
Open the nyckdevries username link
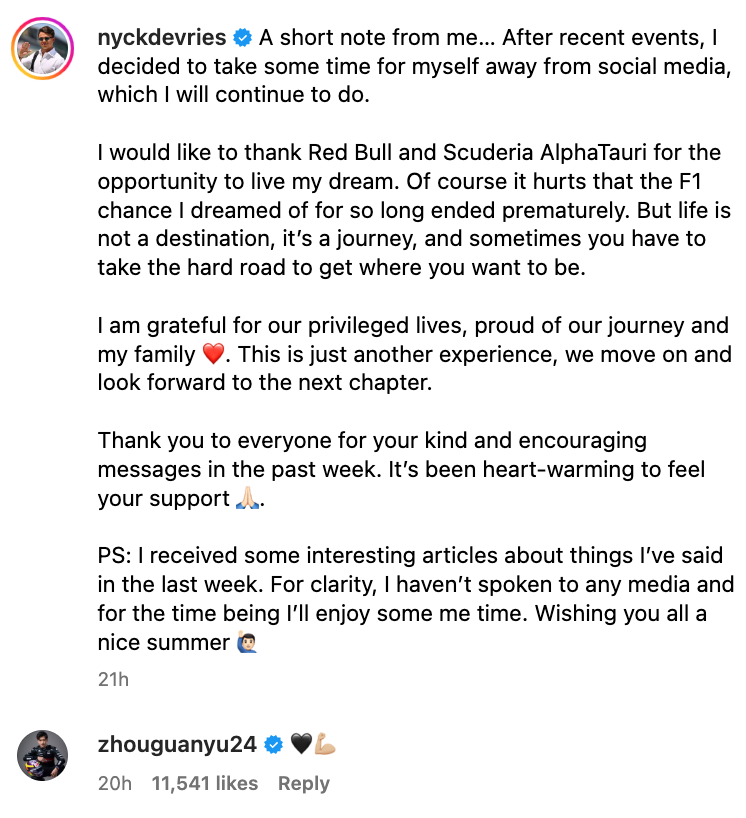[x=162, y=38]
